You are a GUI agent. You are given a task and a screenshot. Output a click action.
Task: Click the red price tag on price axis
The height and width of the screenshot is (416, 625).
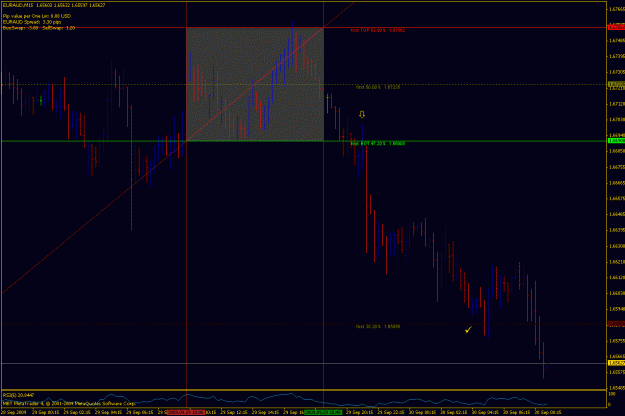[x=616, y=27]
